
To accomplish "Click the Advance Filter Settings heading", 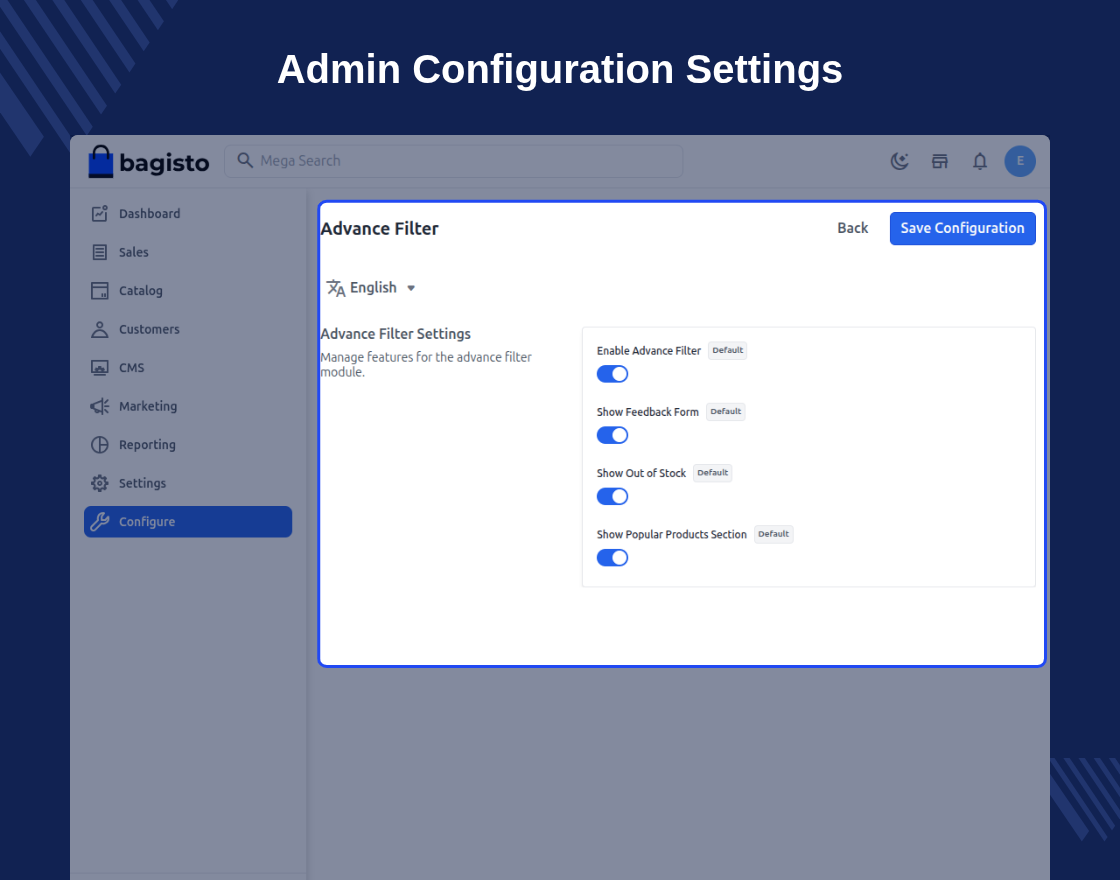I will tap(395, 334).
